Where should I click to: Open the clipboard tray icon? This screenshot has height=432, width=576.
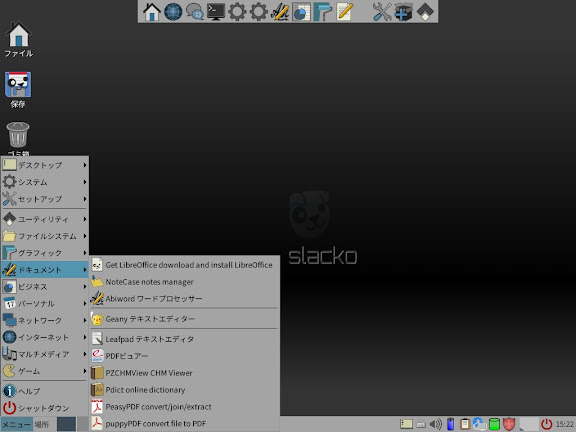465,424
